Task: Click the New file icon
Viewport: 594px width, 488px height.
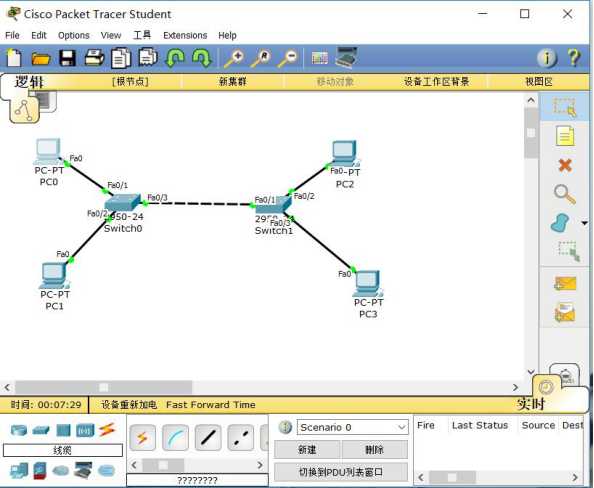Action: (14, 58)
